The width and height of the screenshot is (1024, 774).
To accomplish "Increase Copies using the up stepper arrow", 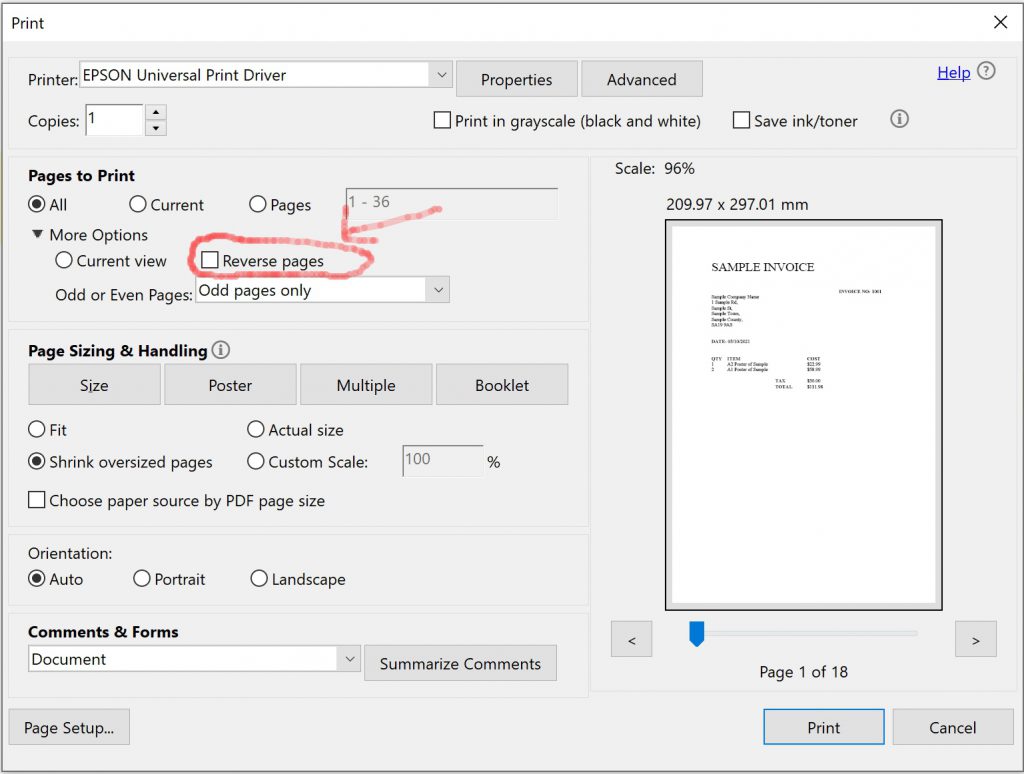I will click(x=156, y=113).
